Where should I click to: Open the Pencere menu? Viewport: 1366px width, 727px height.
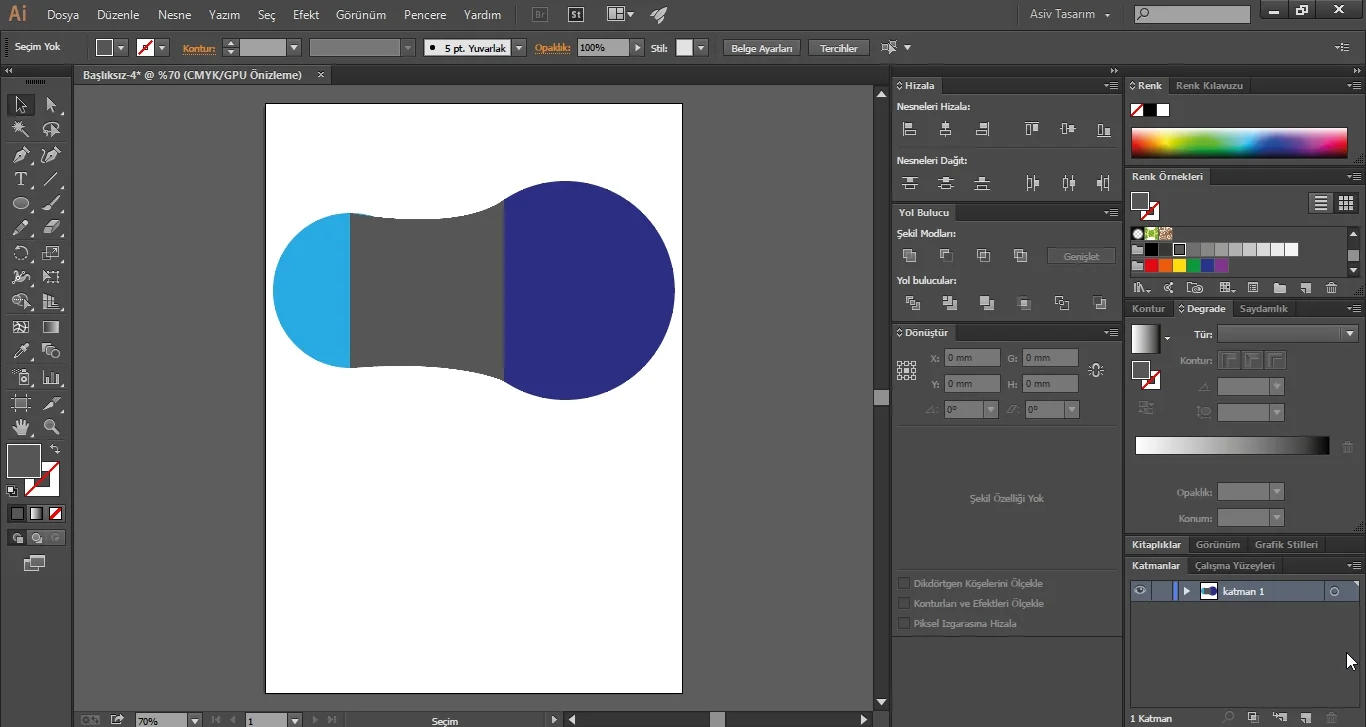[x=425, y=15]
